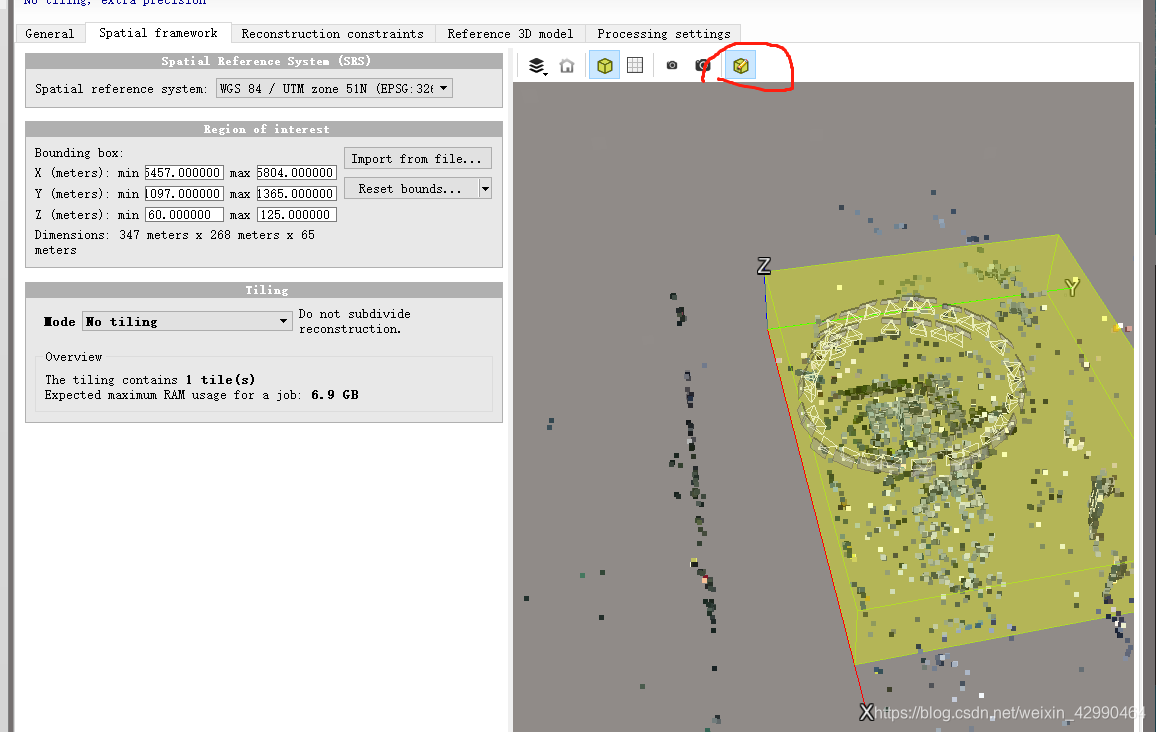Click the small camera size icon
Screen dimensions: 1156x732
pyautogui.click(x=672, y=66)
